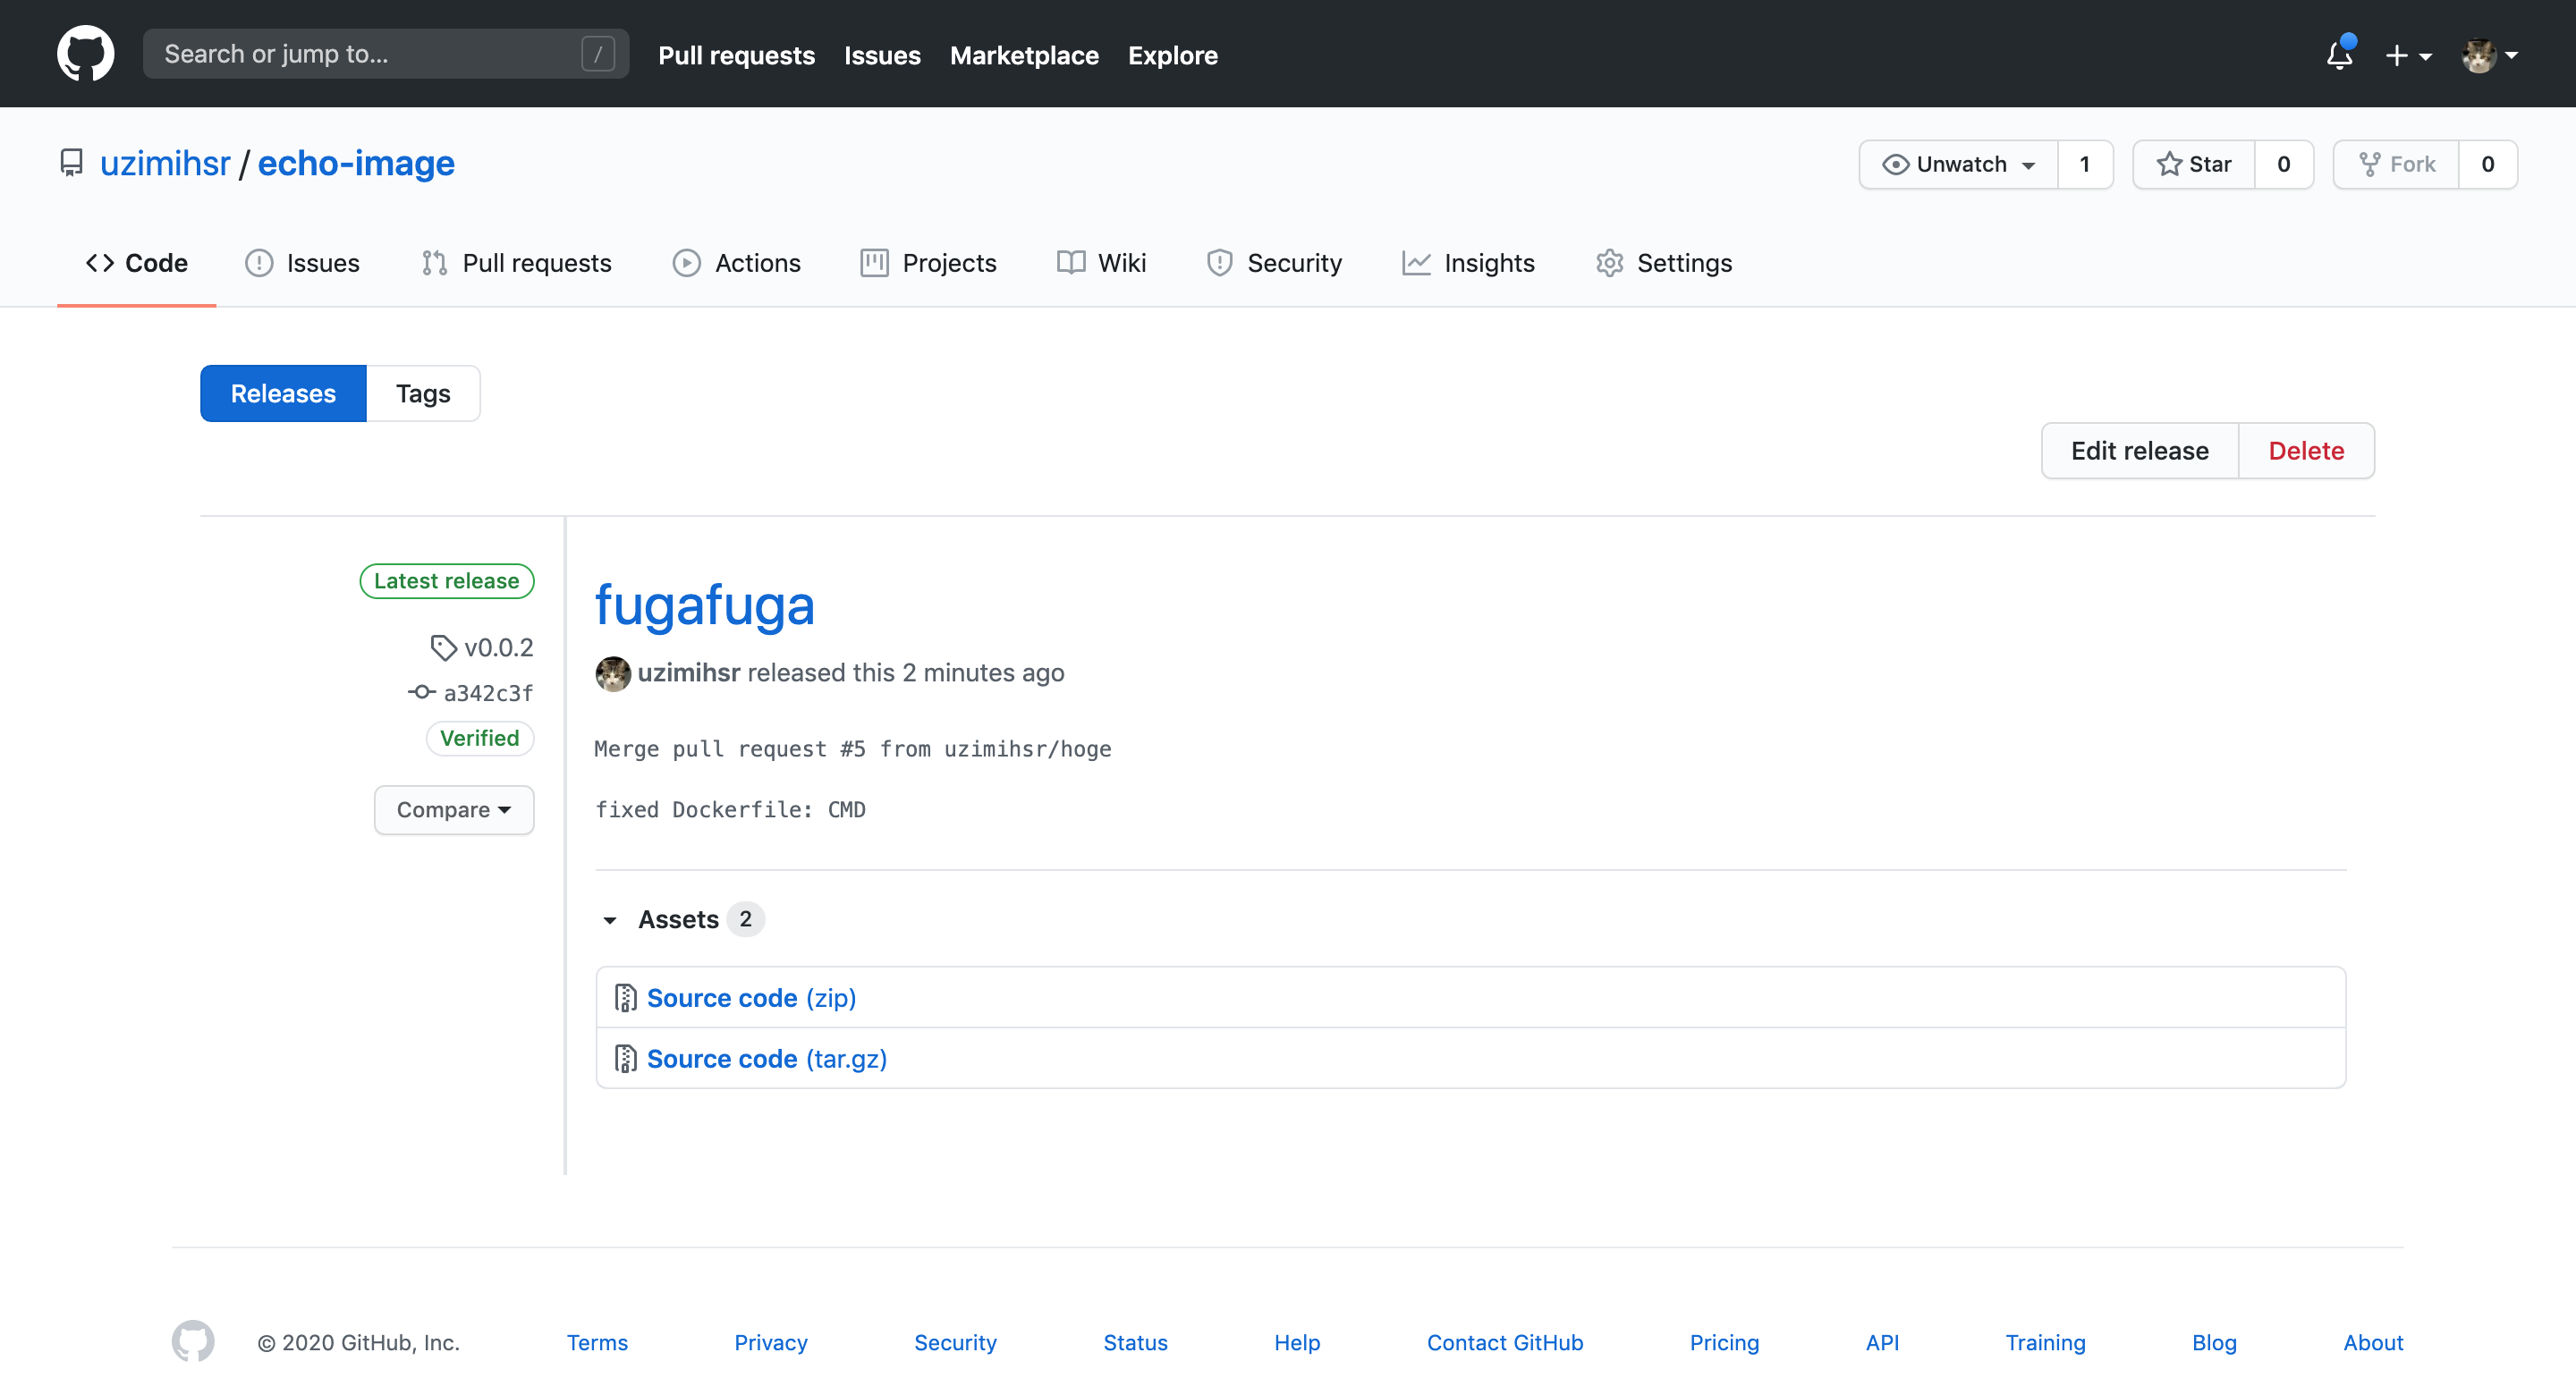This screenshot has height=1378, width=2576.
Task: Click the forks count next to Fork
Action: 2488,164
